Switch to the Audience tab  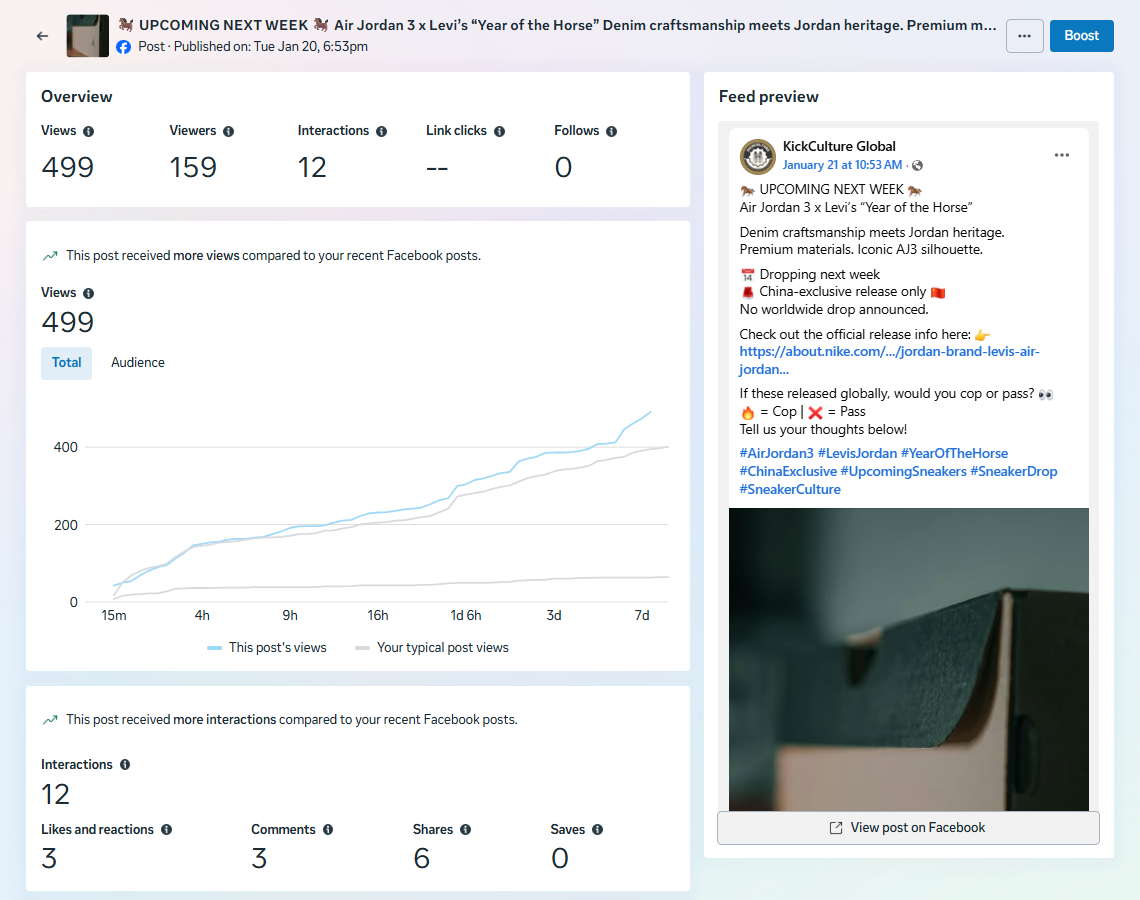click(138, 363)
